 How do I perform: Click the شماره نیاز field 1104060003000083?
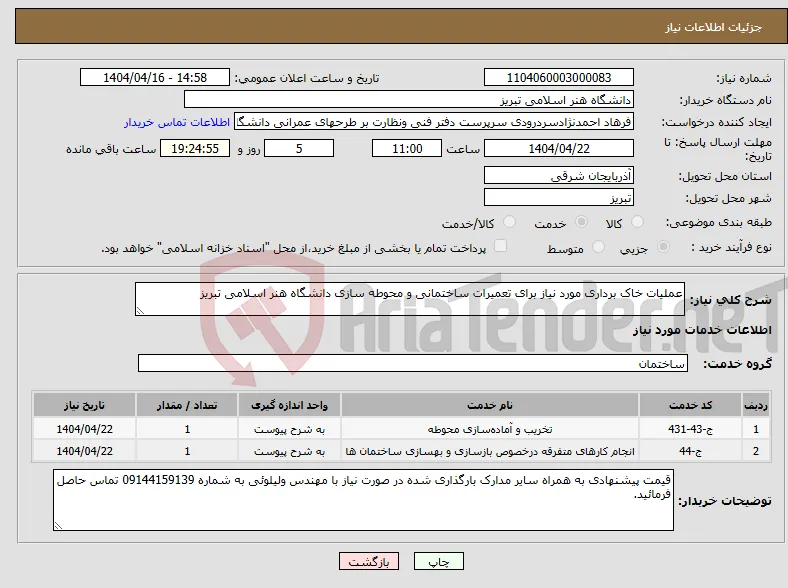tap(559, 77)
